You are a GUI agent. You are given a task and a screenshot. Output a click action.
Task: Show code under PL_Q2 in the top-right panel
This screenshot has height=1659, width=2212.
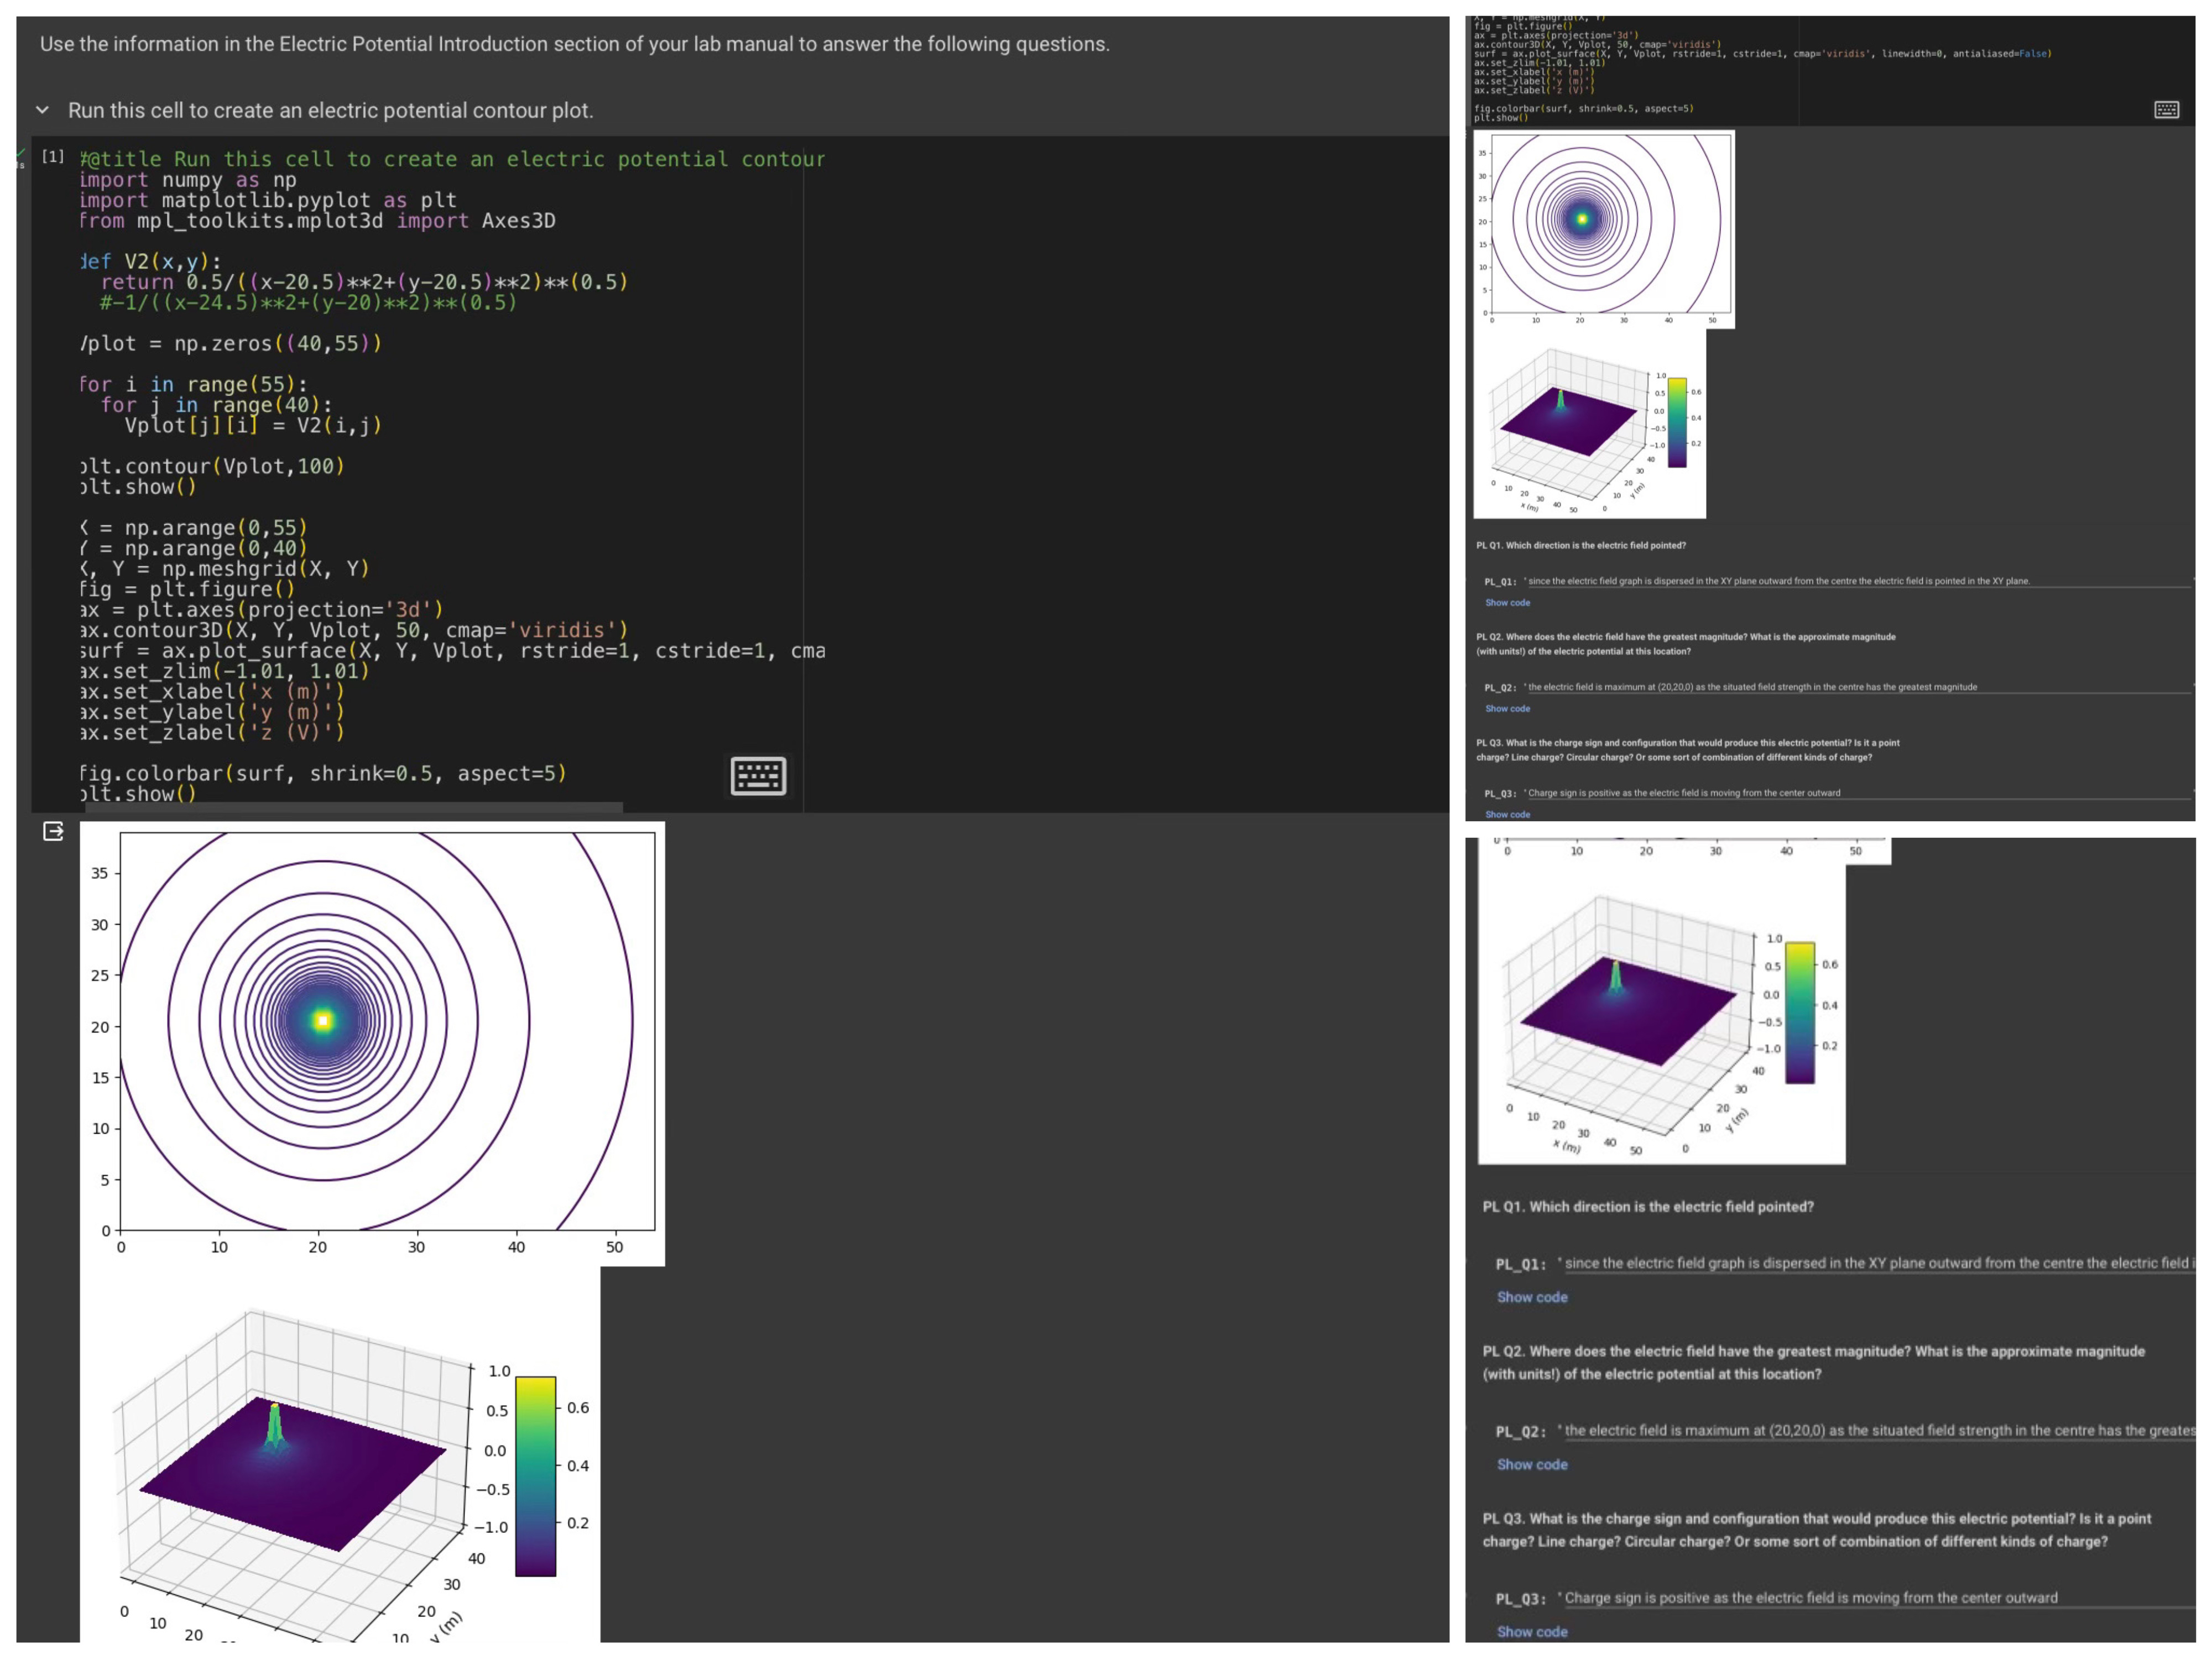[1507, 709]
